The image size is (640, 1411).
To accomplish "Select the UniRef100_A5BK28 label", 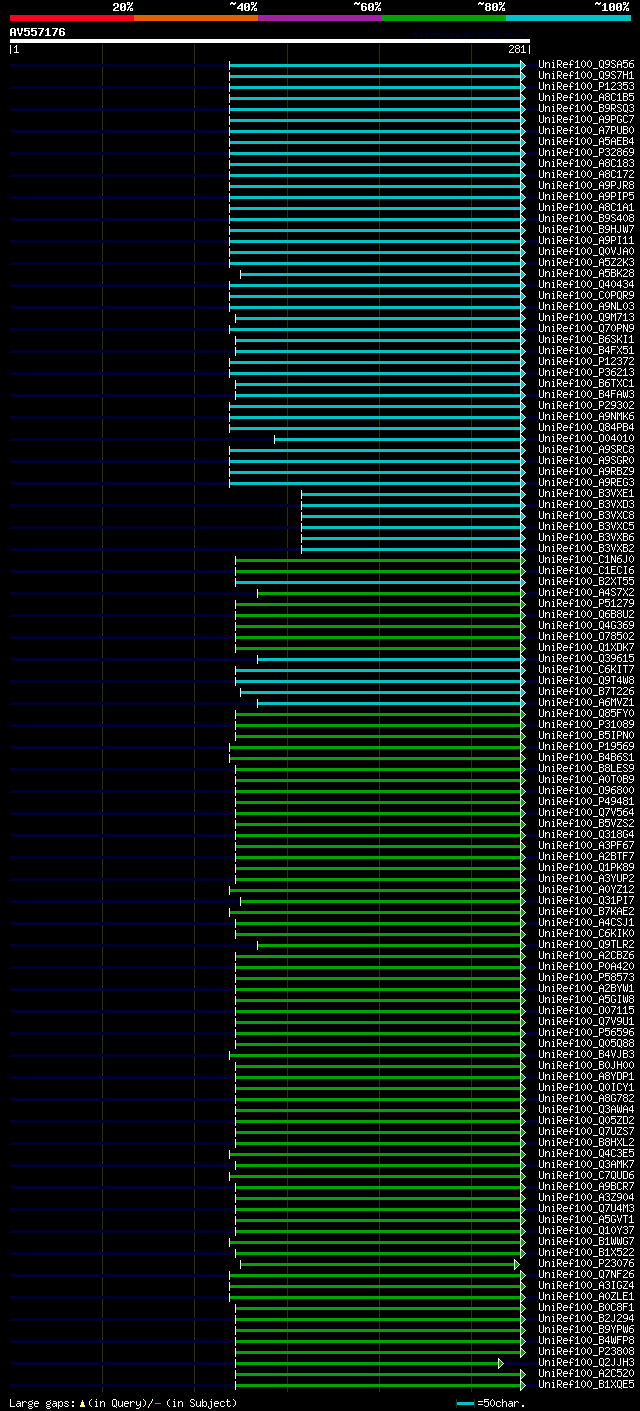I will tap(586, 274).
